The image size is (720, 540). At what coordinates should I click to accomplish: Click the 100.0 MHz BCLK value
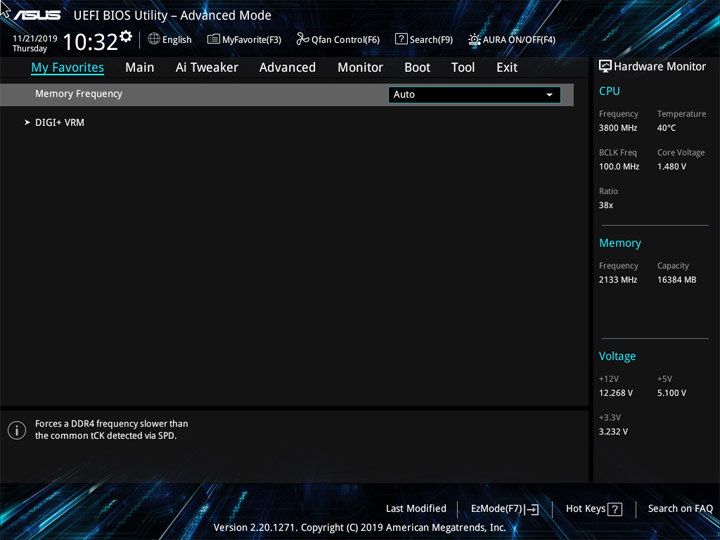coord(619,167)
